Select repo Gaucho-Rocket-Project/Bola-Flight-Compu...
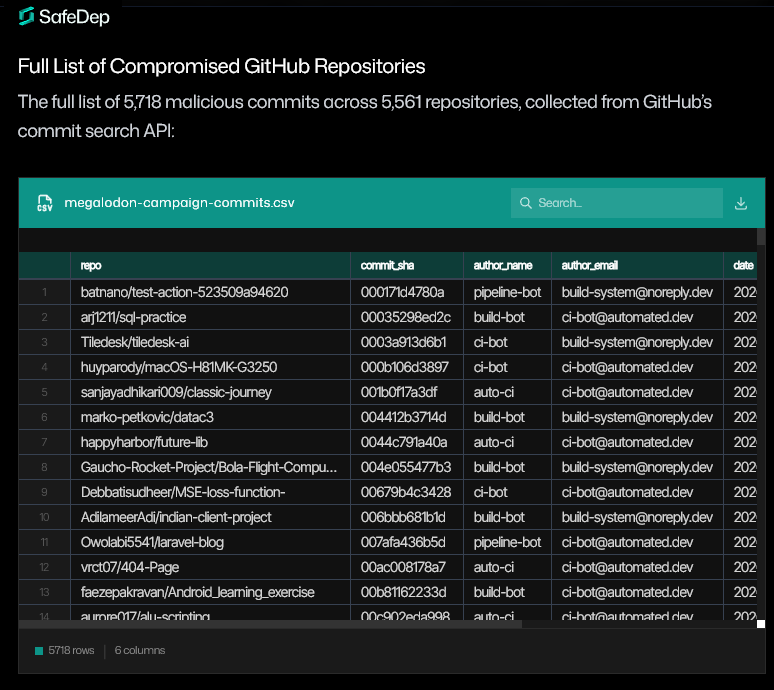 [x=209, y=467]
